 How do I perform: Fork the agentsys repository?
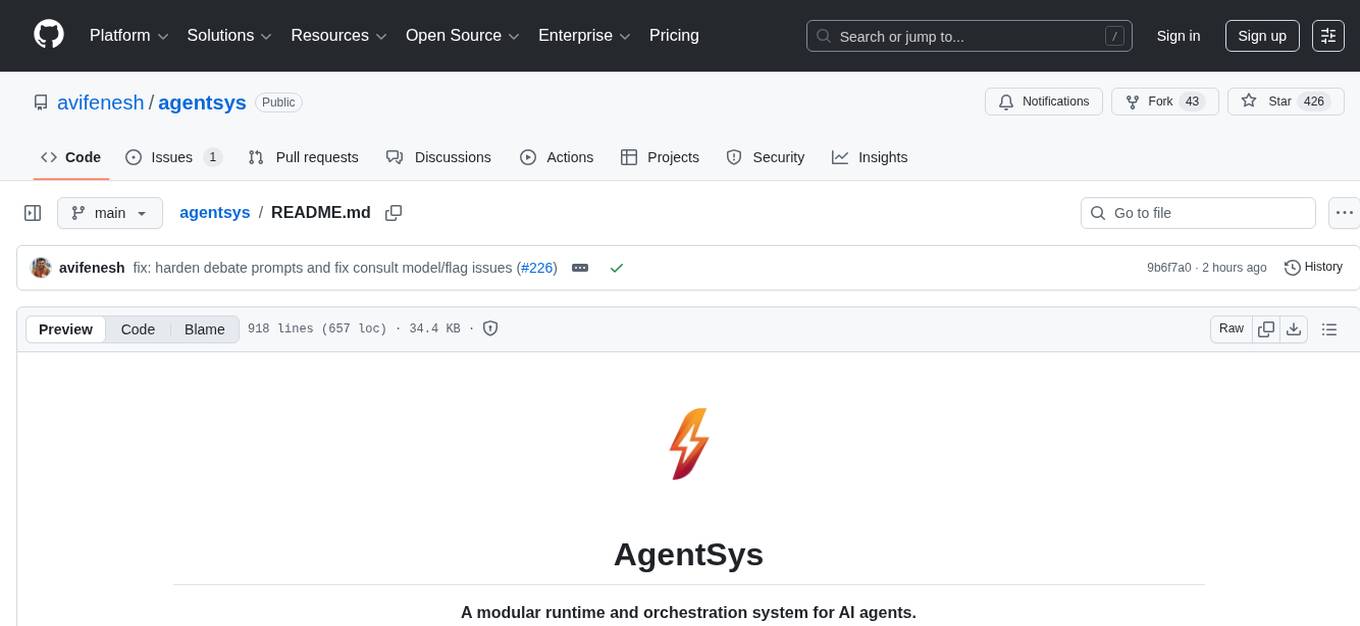point(1162,101)
